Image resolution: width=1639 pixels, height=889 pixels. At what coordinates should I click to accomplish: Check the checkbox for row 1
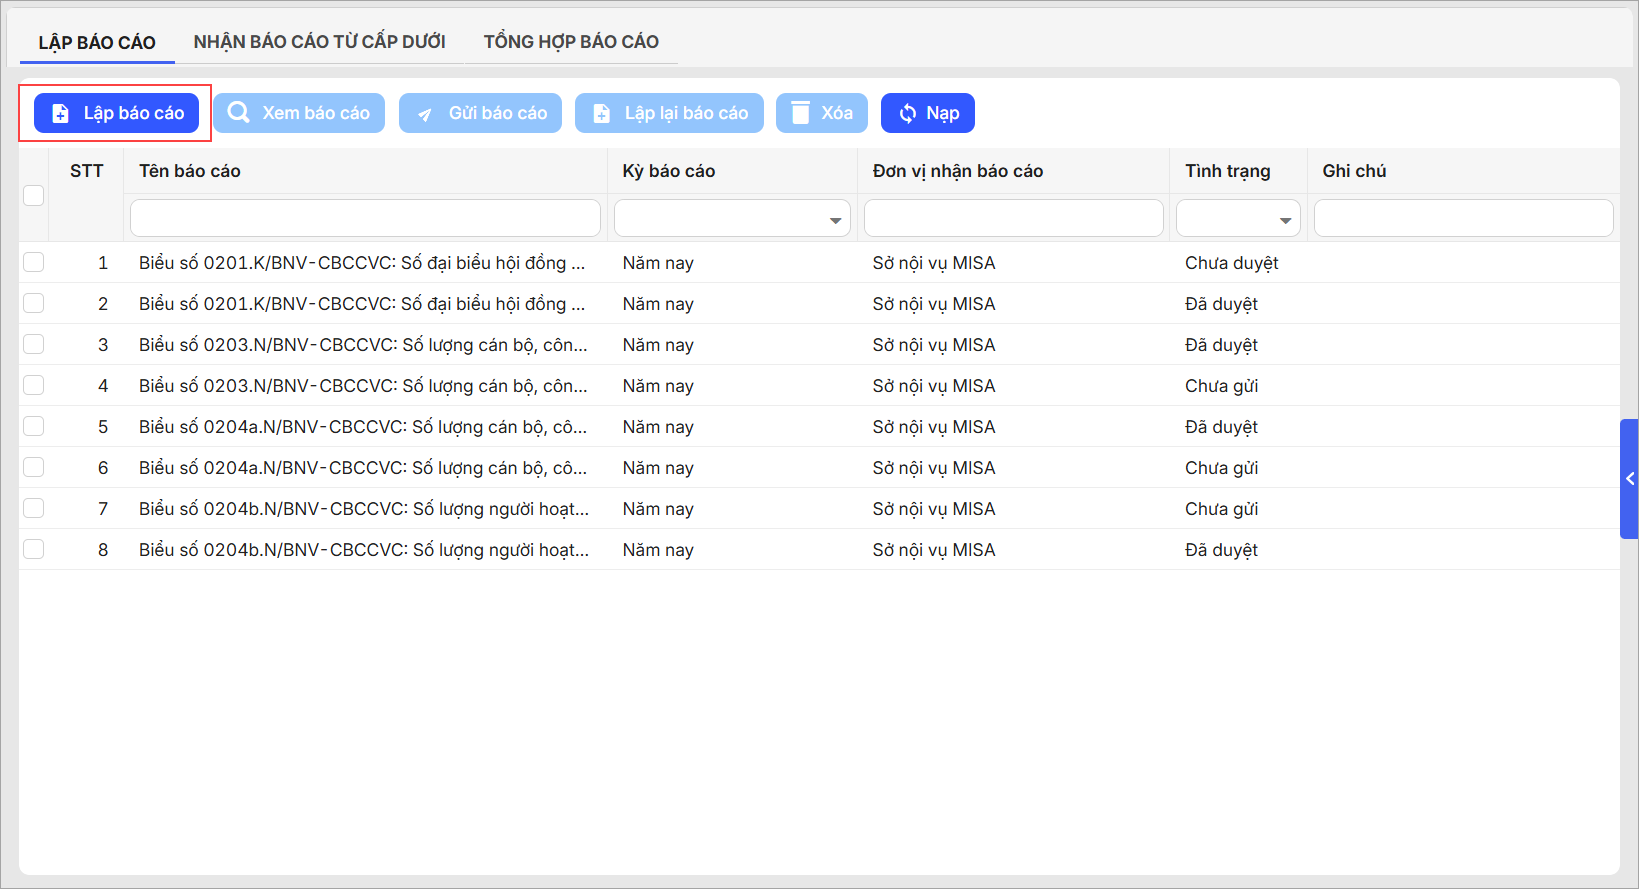click(x=34, y=262)
